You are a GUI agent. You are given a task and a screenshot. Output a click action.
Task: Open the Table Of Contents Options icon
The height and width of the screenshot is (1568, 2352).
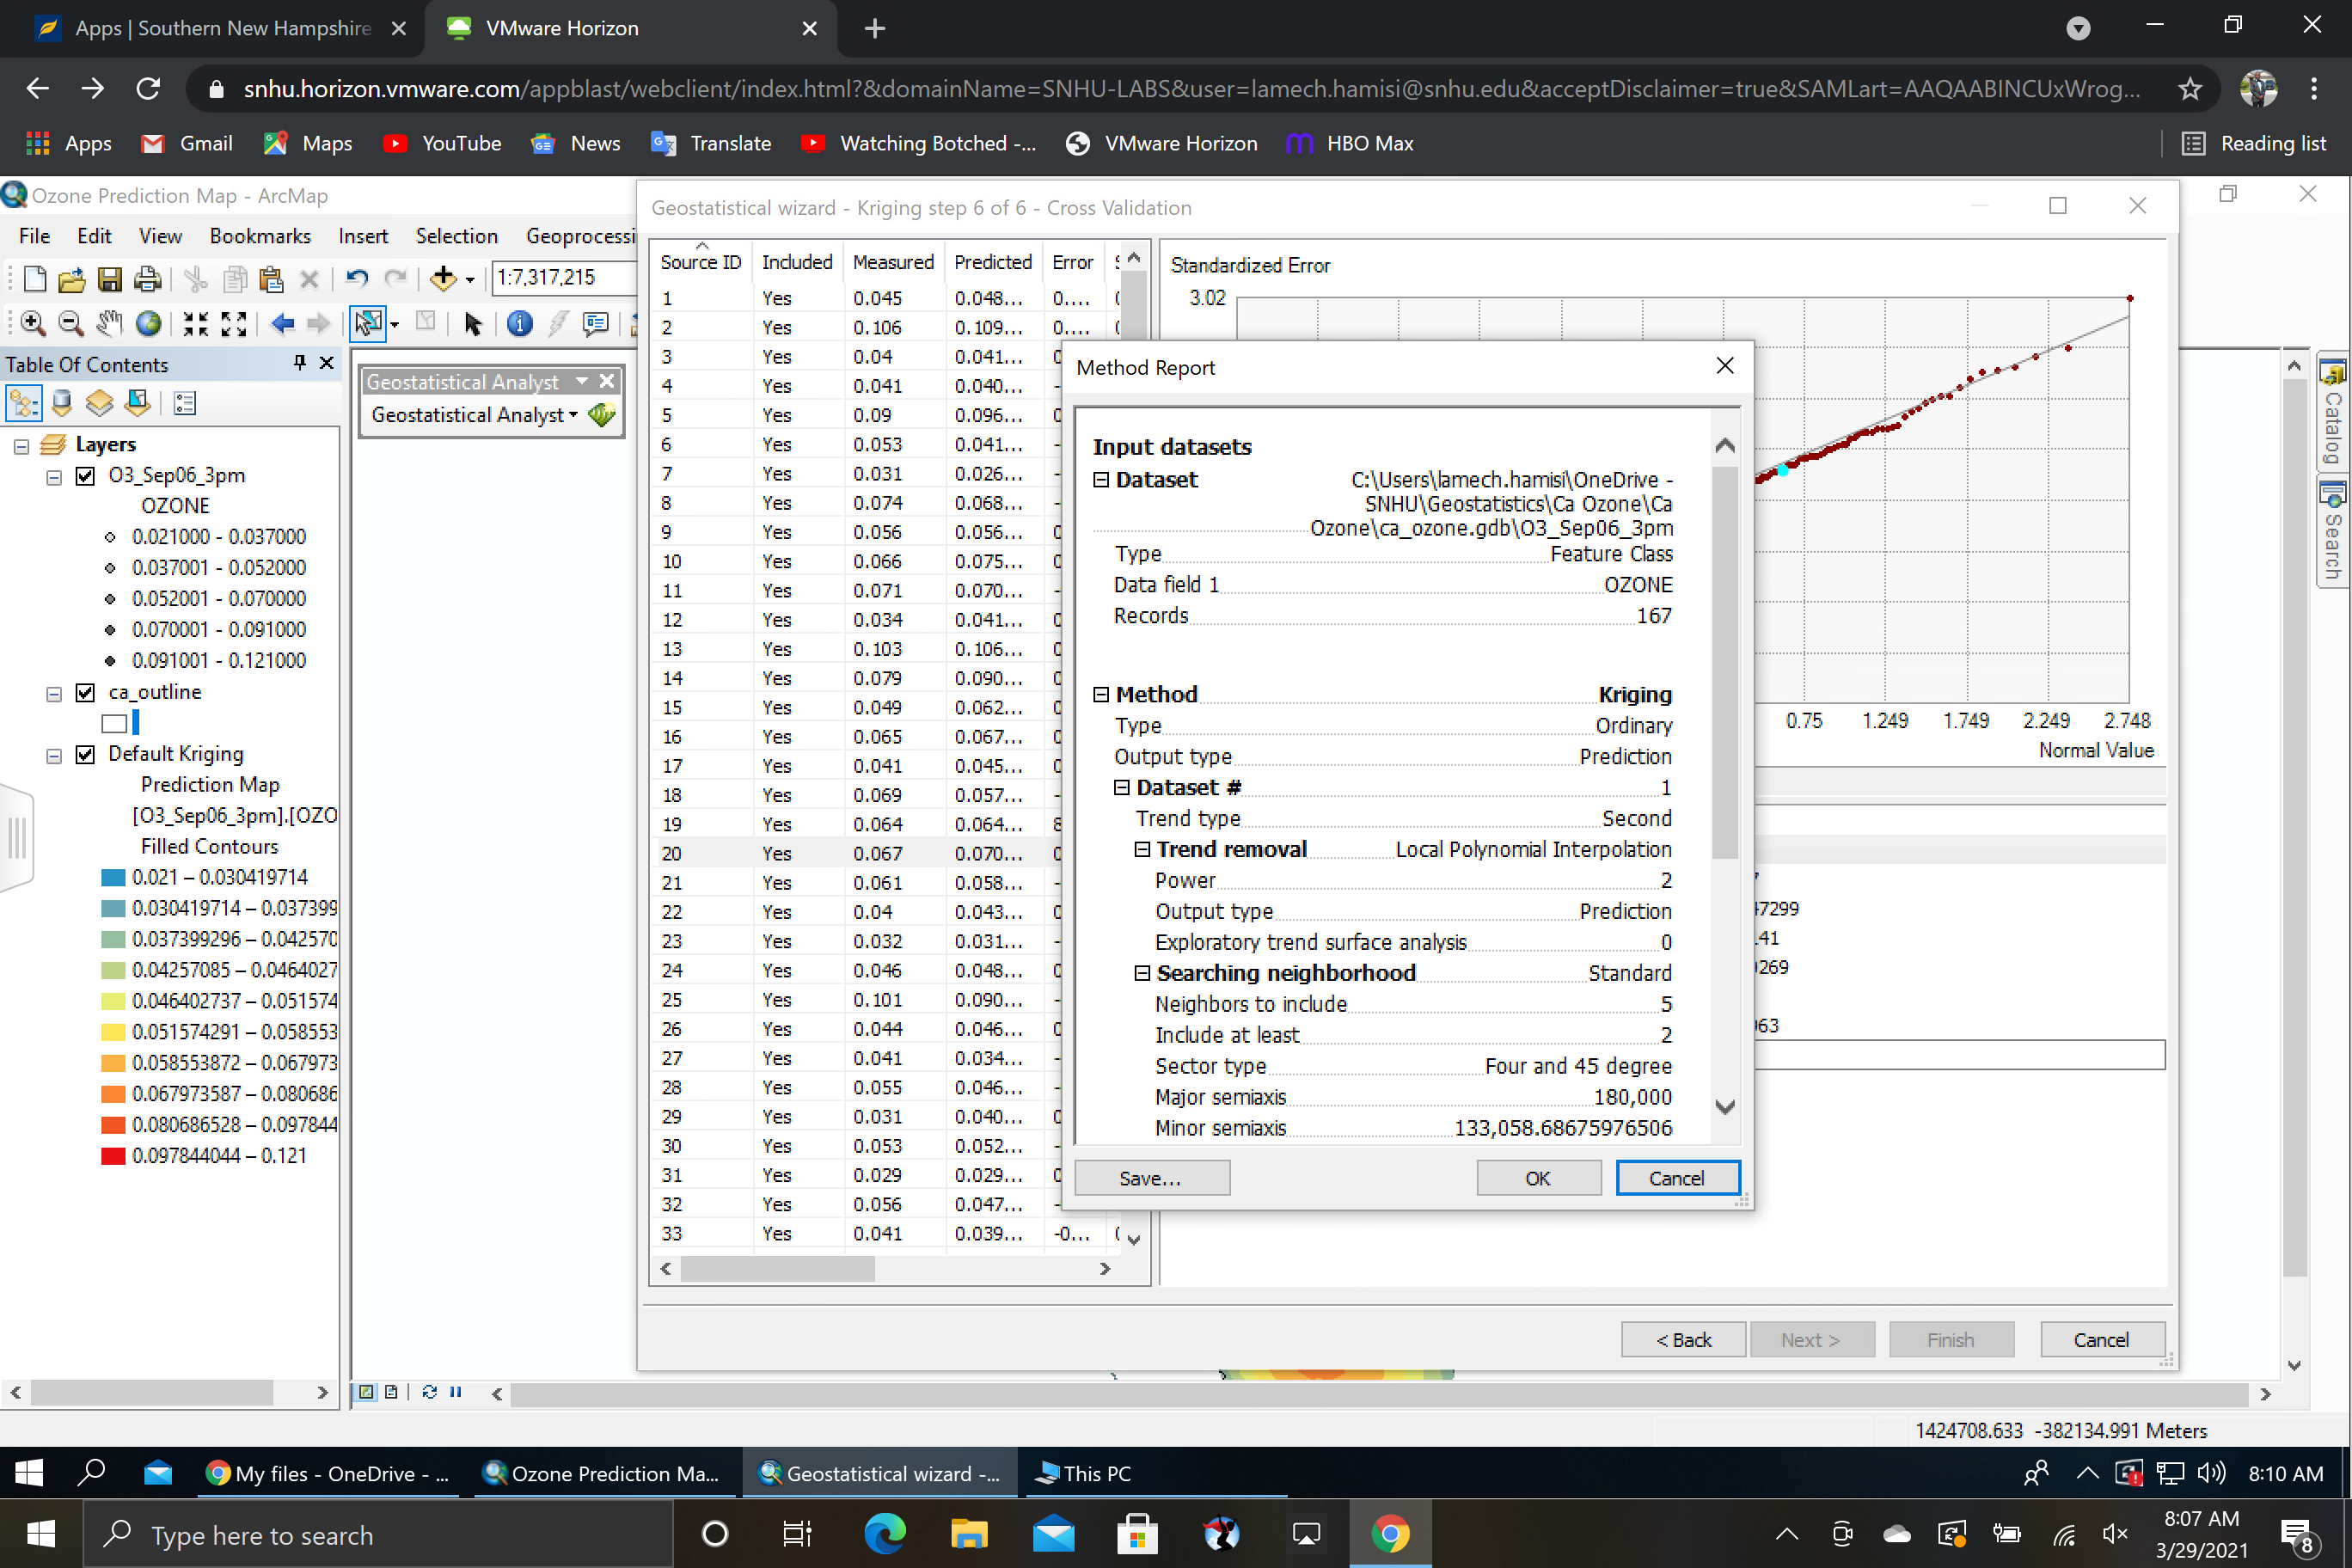pos(185,403)
